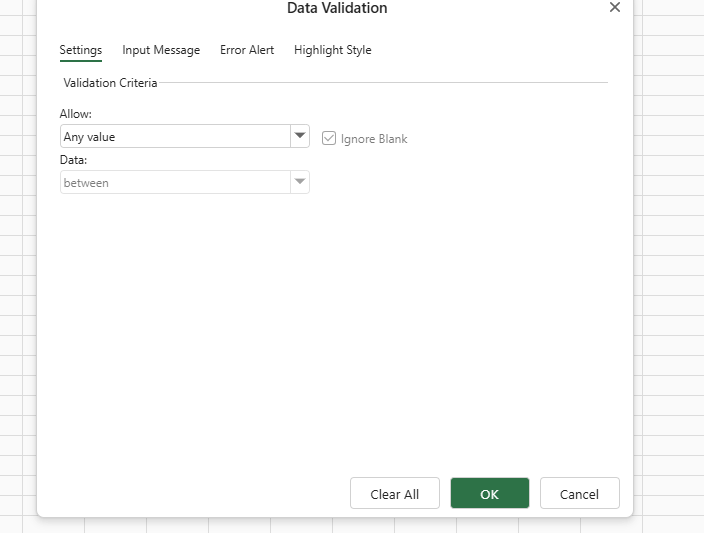704x533 pixels.
Task: Expand the Data dropdown arrow
Action: pos(299,183)
